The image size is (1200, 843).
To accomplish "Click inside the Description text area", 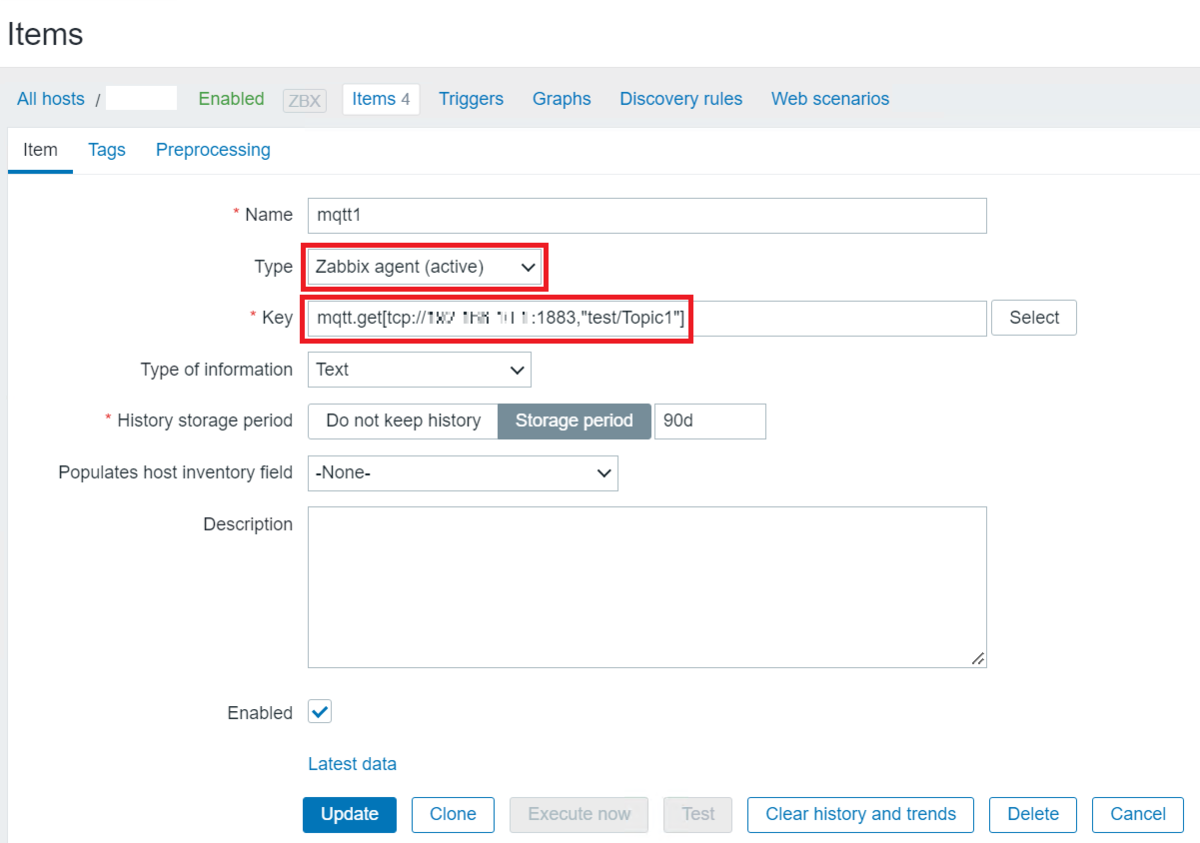I will point(647,587).
